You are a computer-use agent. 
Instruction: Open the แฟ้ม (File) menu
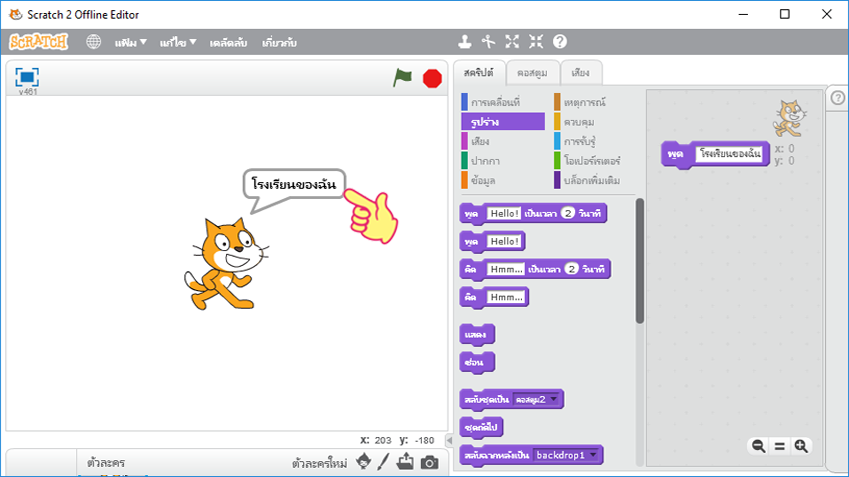tap(130, 42)
